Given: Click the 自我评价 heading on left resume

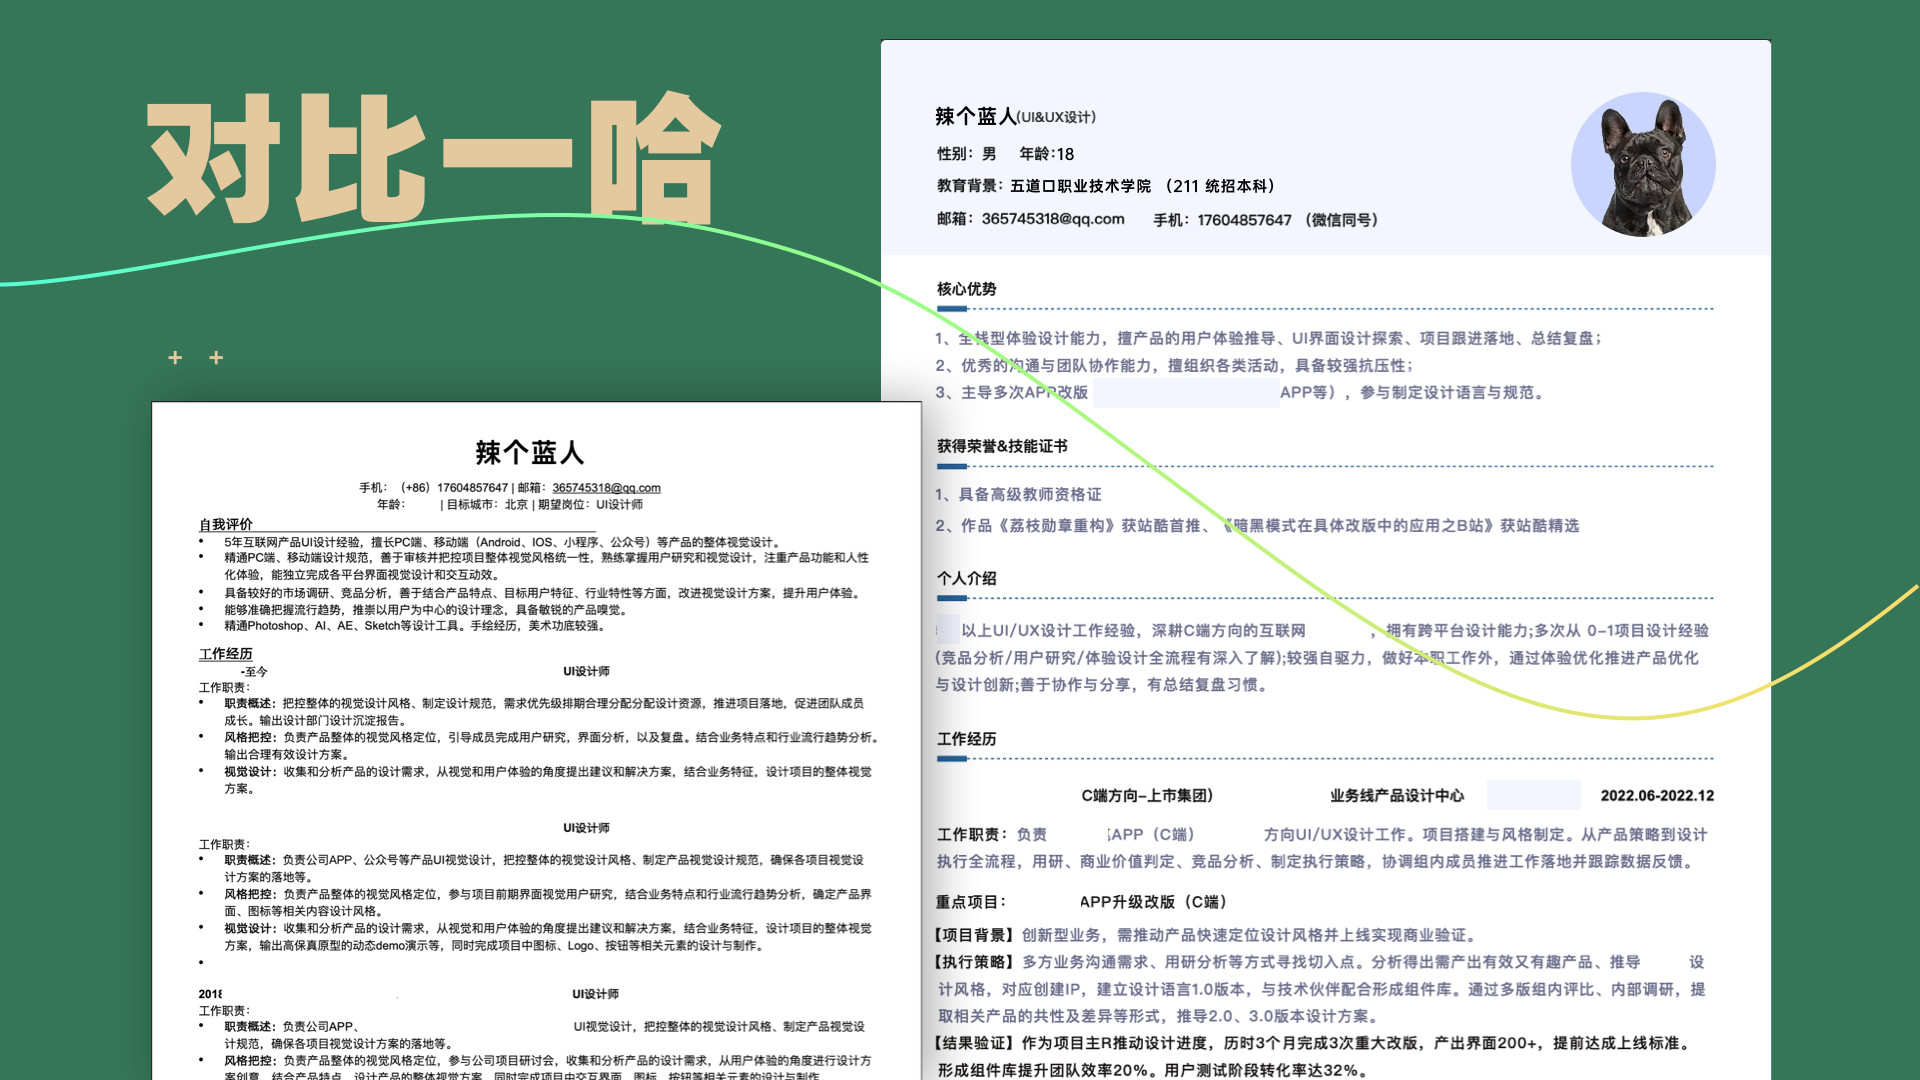Looking at the screenshot, I should coord(224,524).
